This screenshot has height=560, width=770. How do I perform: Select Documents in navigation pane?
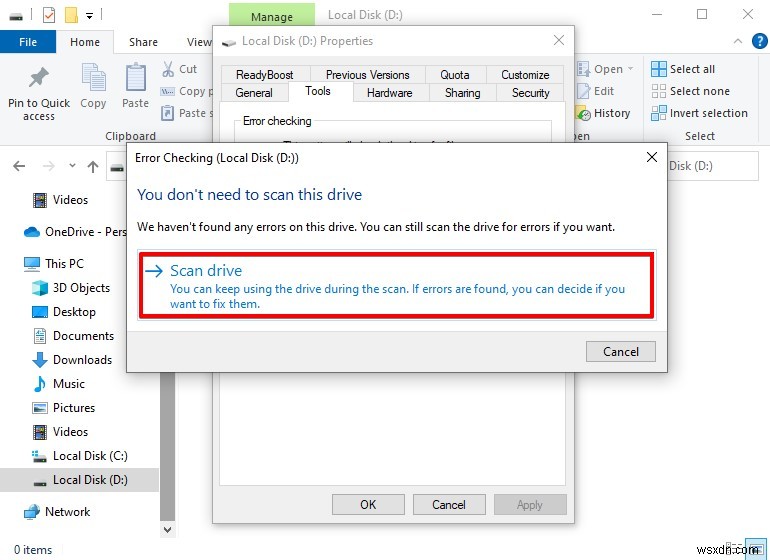click(73, 336)
